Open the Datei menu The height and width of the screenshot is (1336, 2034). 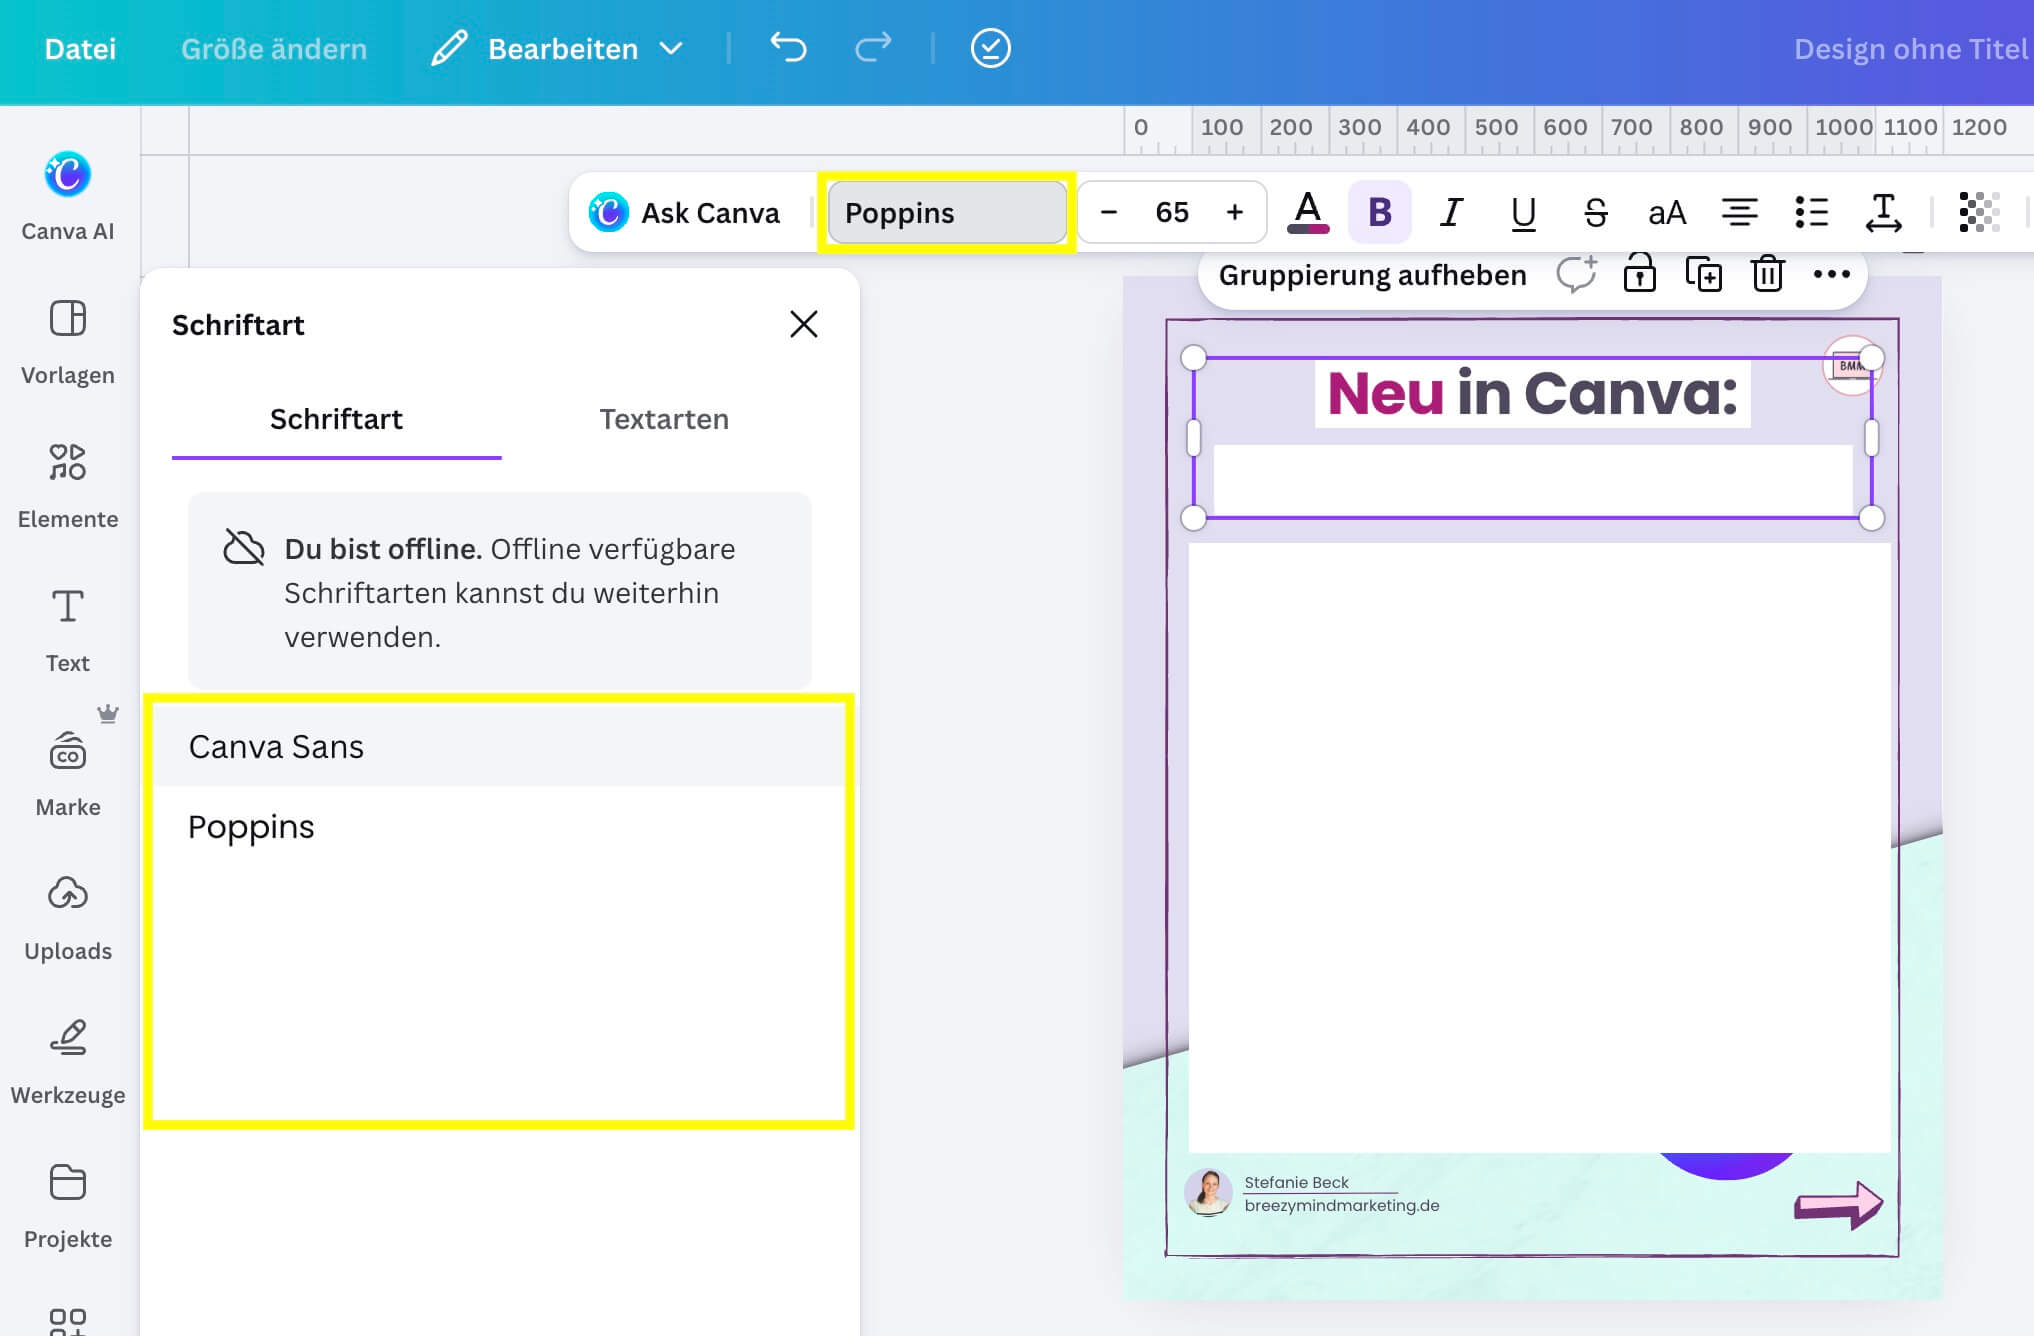[80, 48]
